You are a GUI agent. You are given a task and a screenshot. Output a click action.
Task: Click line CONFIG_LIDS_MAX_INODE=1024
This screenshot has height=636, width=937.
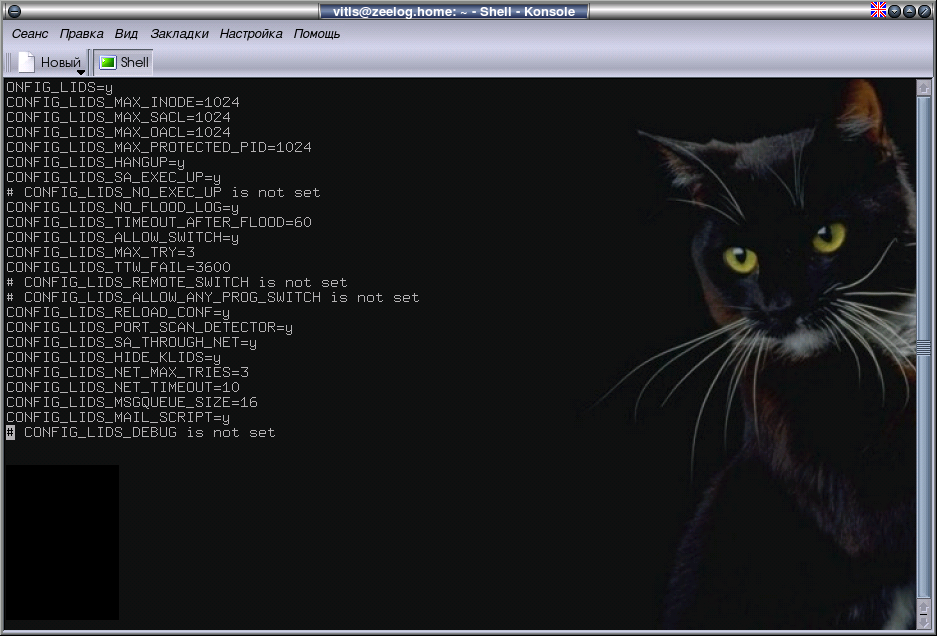(x=123, y=102)
